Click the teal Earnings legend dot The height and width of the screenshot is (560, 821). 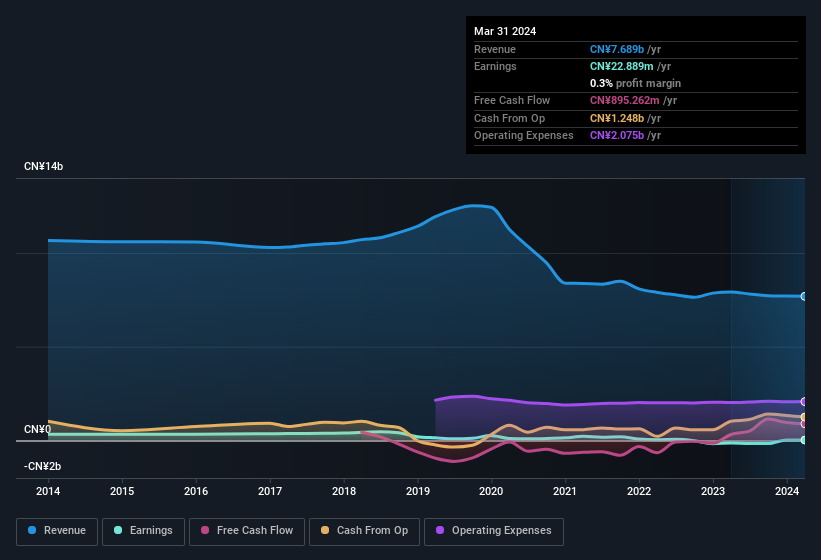pos(118,530)
